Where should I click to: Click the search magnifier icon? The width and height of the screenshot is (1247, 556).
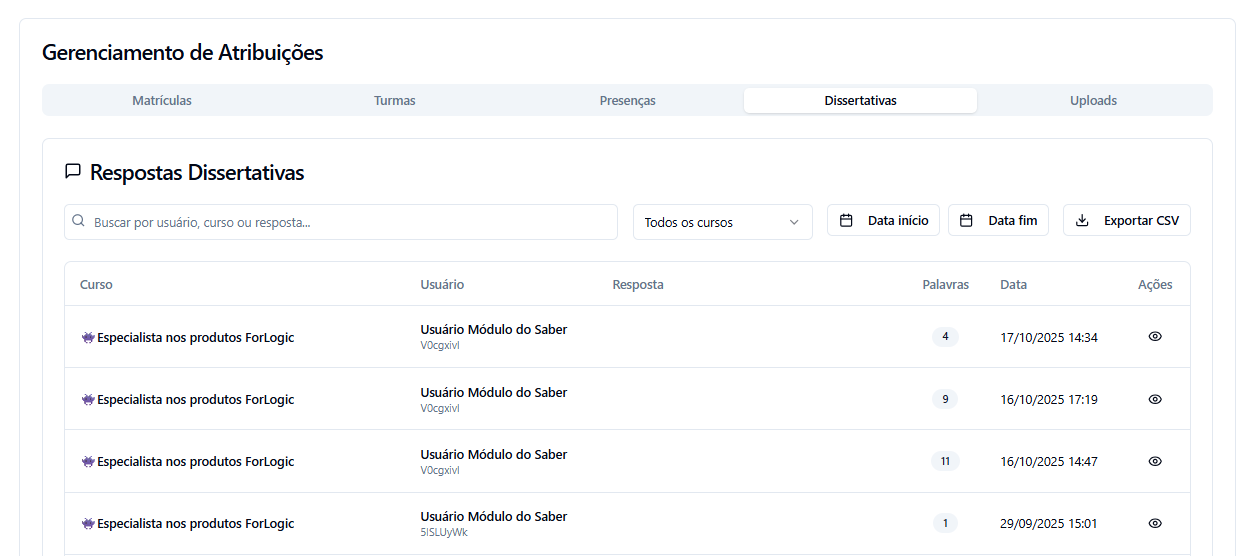tap(79, 222)
